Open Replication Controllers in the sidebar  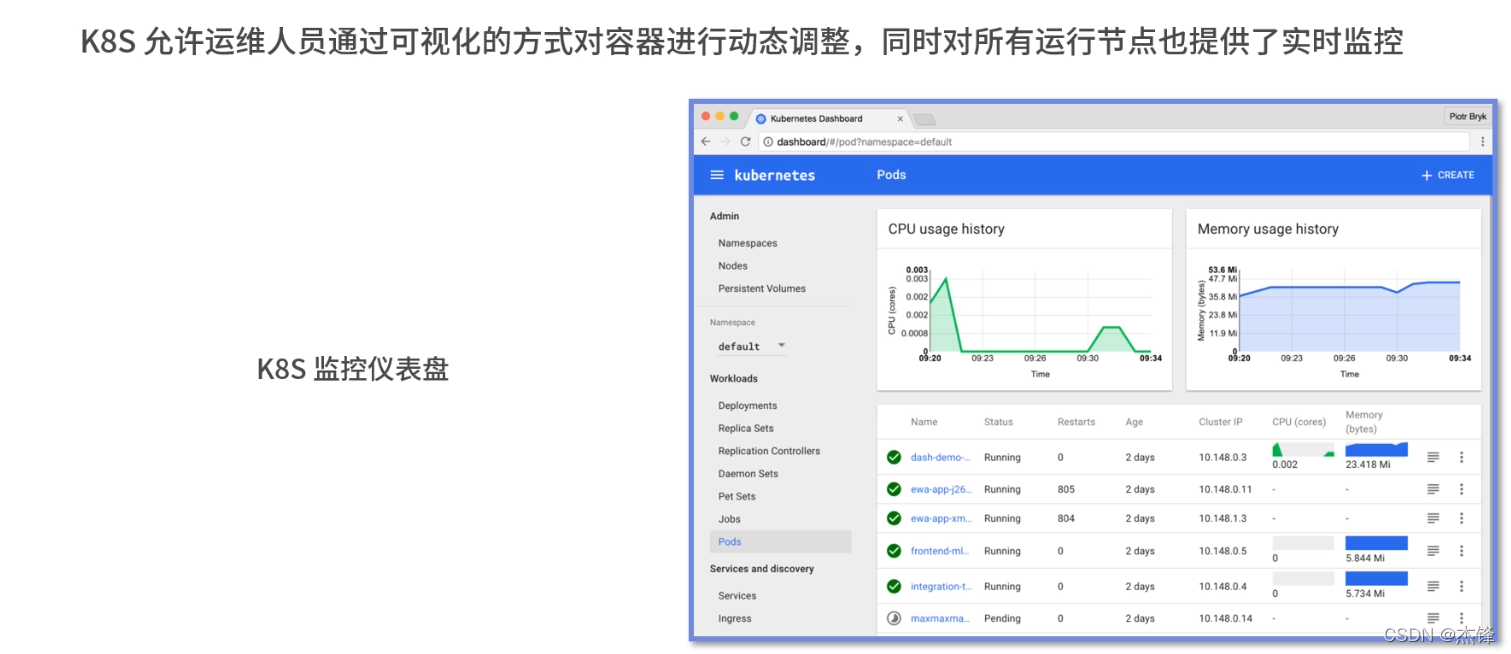(768, 451)
